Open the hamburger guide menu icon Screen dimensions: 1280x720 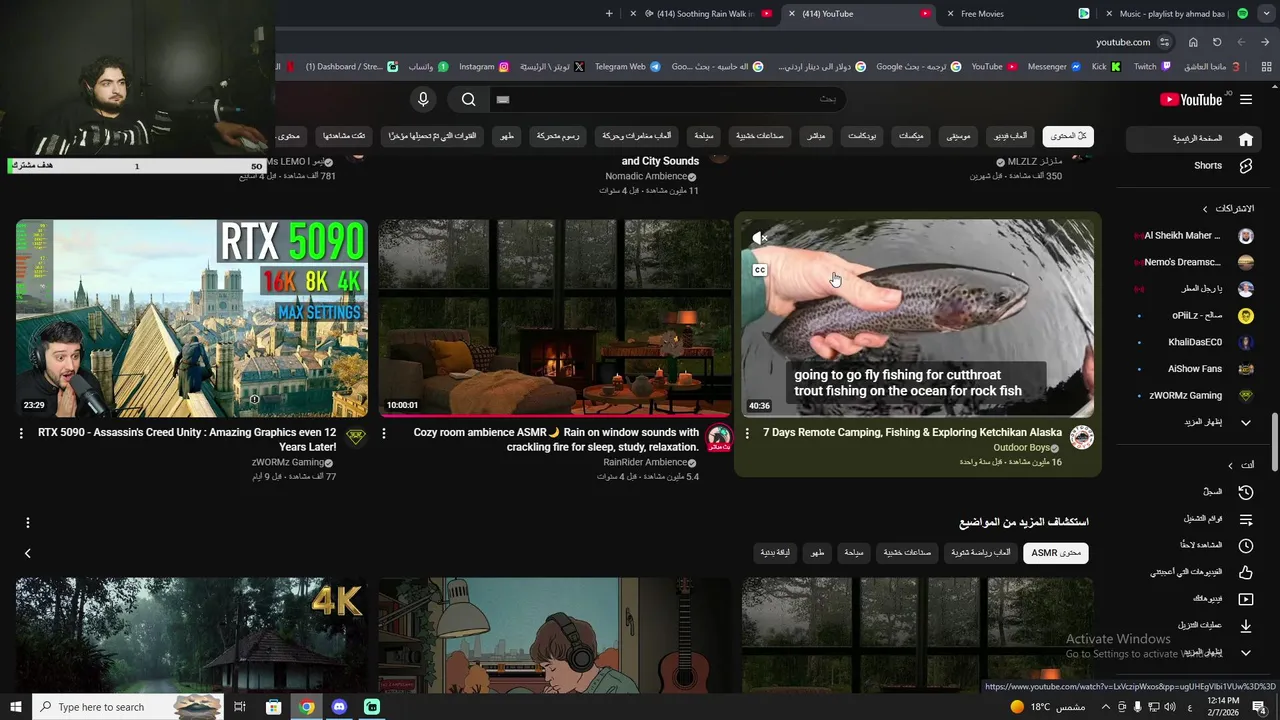pos(1245,99)
